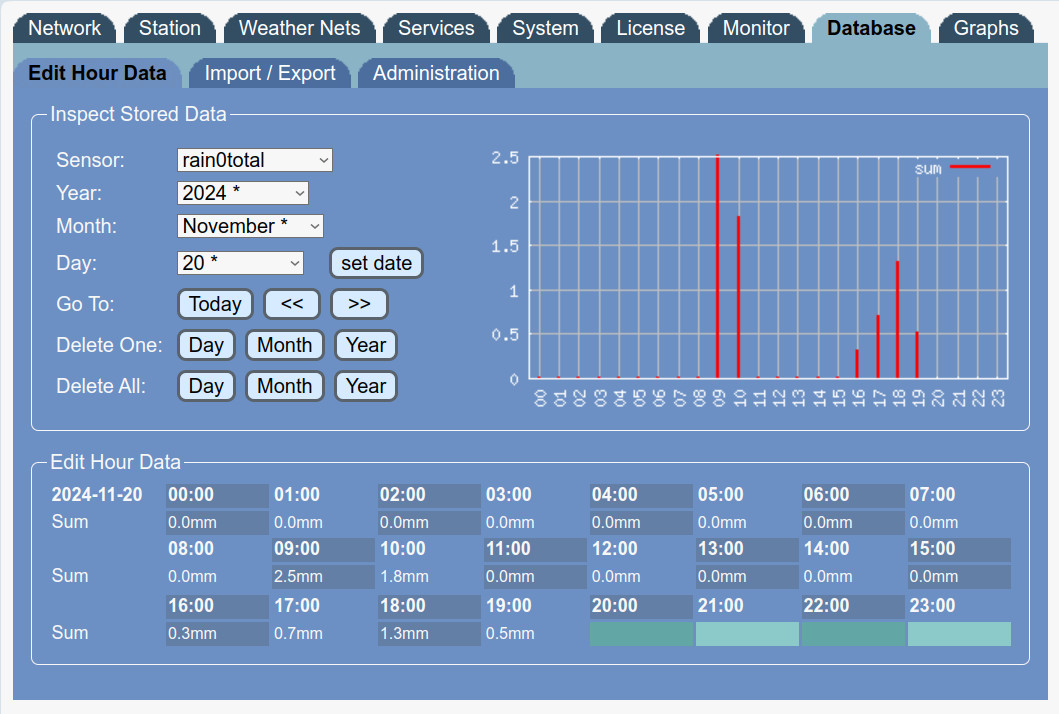Select the Database tab
The image size is (1059, 714).
coord(871,28)
